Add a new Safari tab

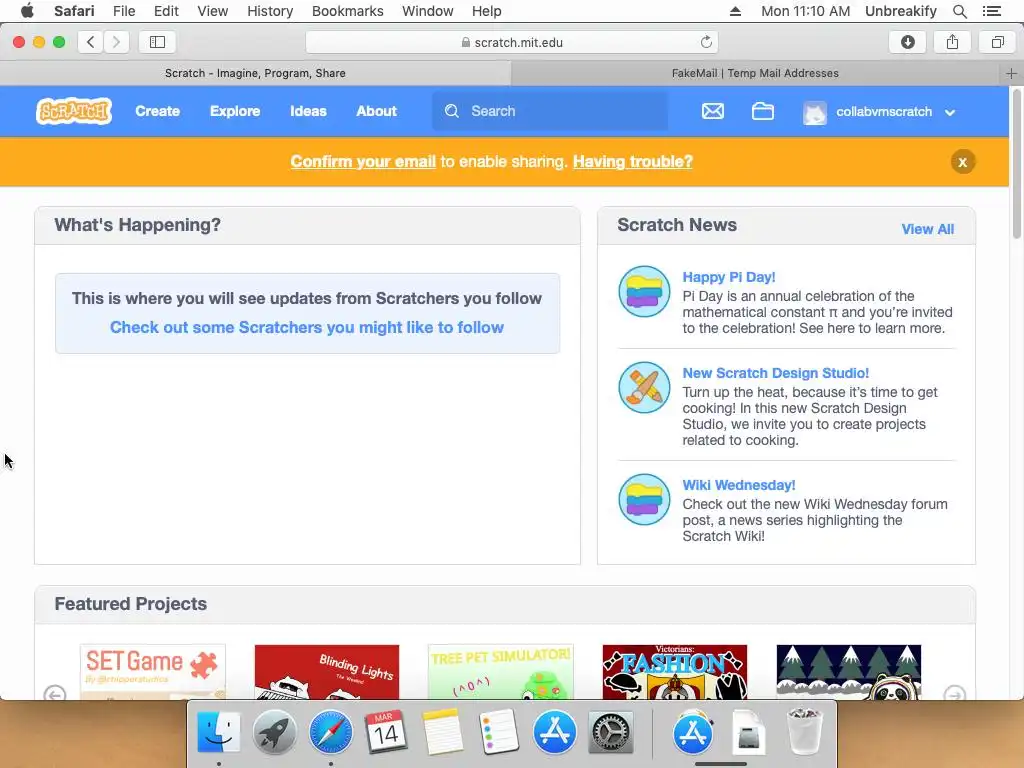pos(1011,73)
